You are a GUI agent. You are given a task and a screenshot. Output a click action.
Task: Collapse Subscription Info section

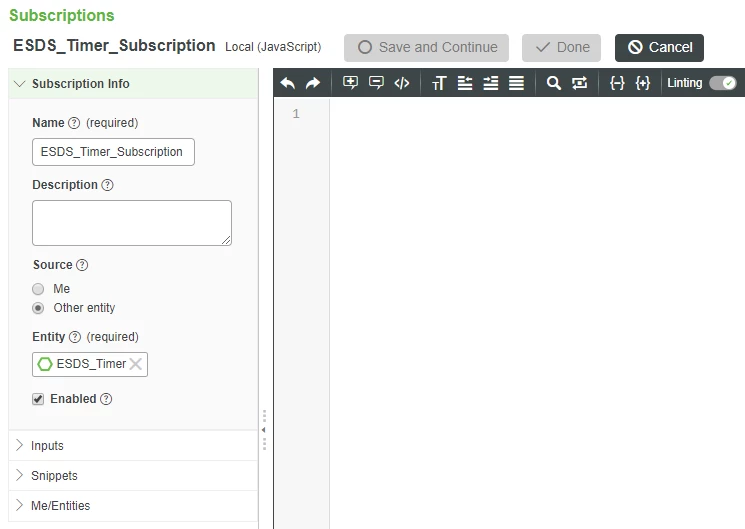point(134,84)
